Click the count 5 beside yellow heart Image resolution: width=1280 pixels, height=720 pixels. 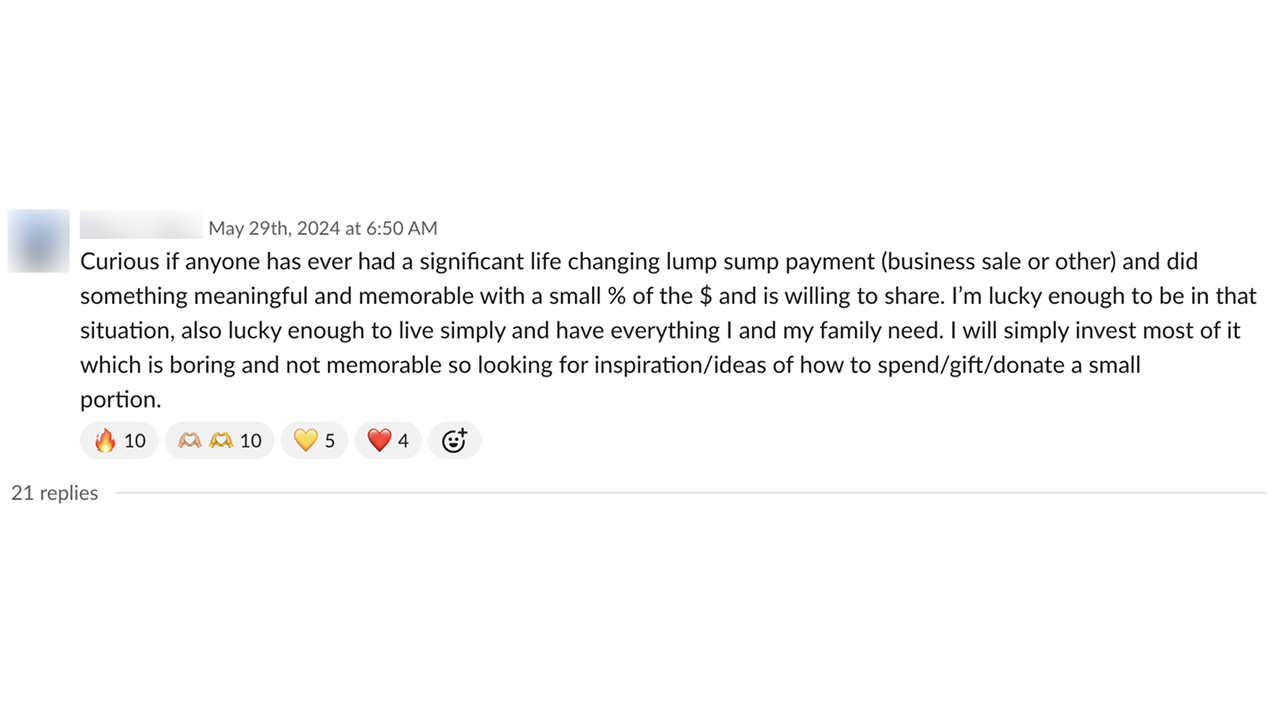[330, 440]
